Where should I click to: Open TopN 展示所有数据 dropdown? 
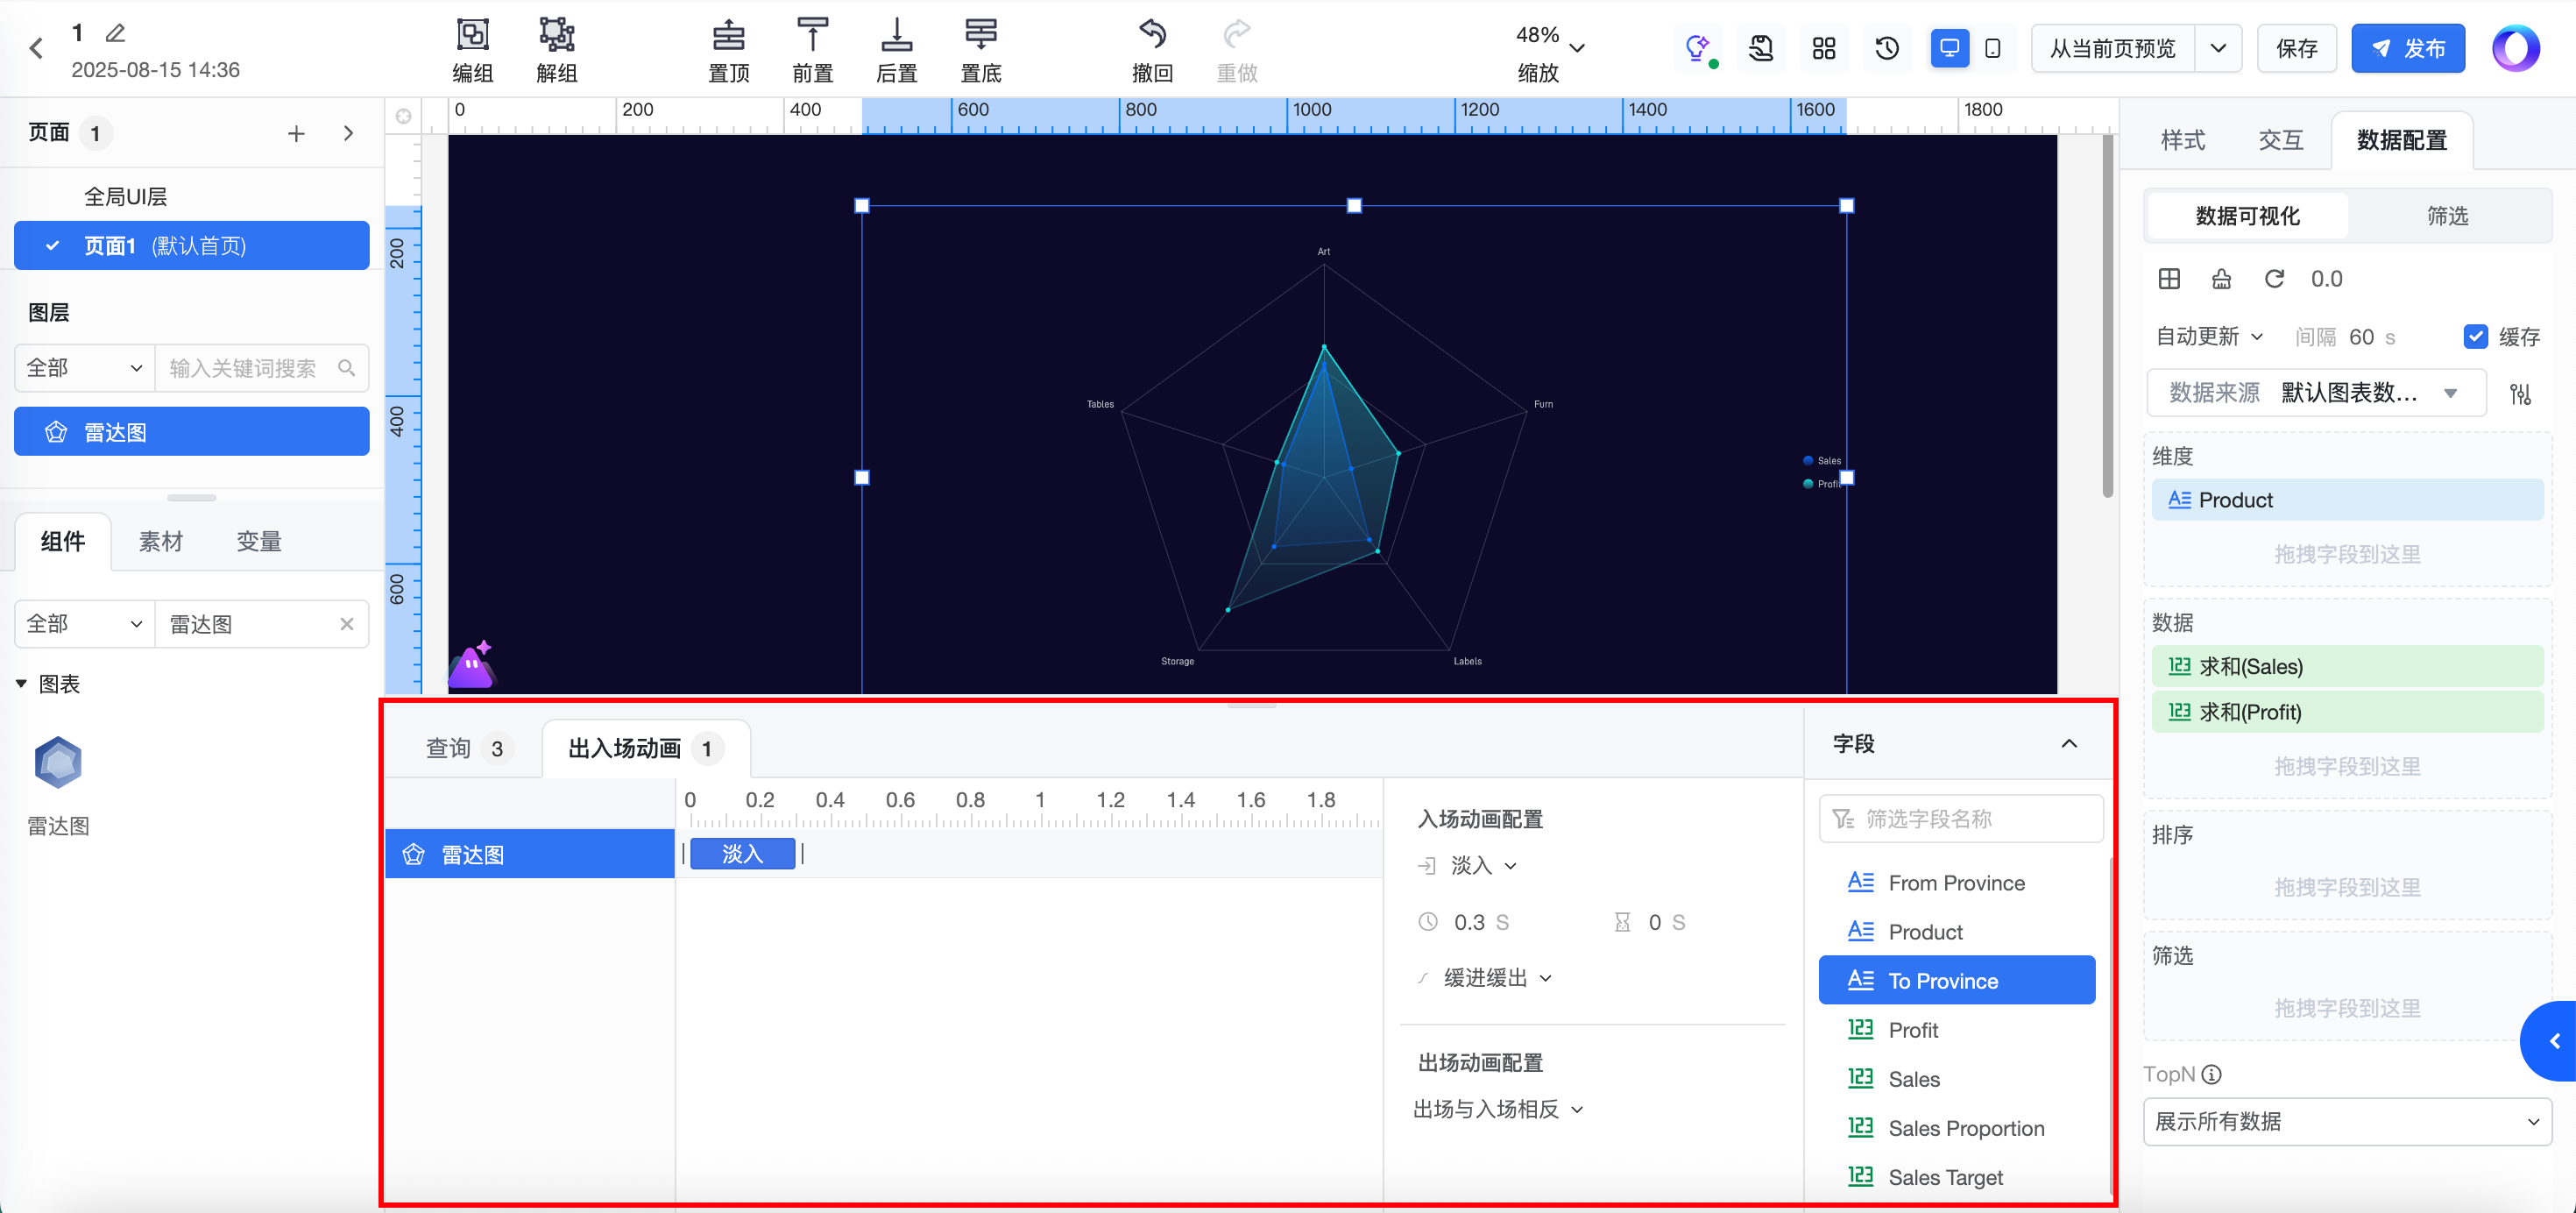pos(2346,1122)
